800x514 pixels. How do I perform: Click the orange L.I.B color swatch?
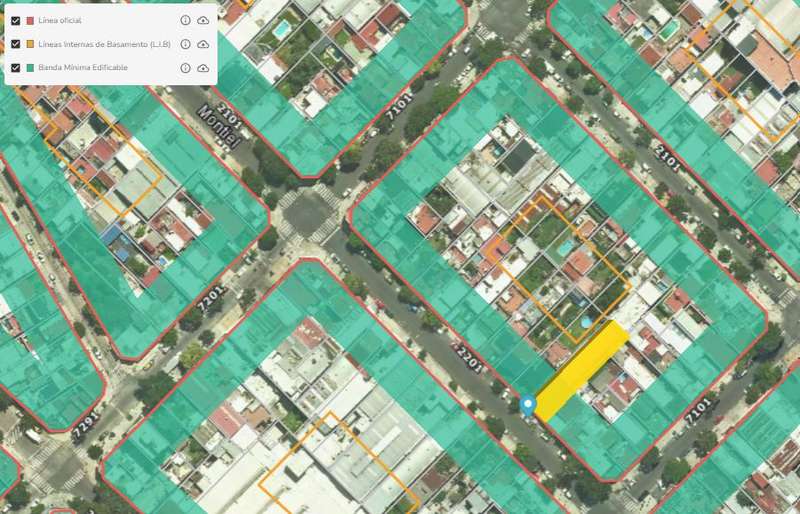[30, 44]
